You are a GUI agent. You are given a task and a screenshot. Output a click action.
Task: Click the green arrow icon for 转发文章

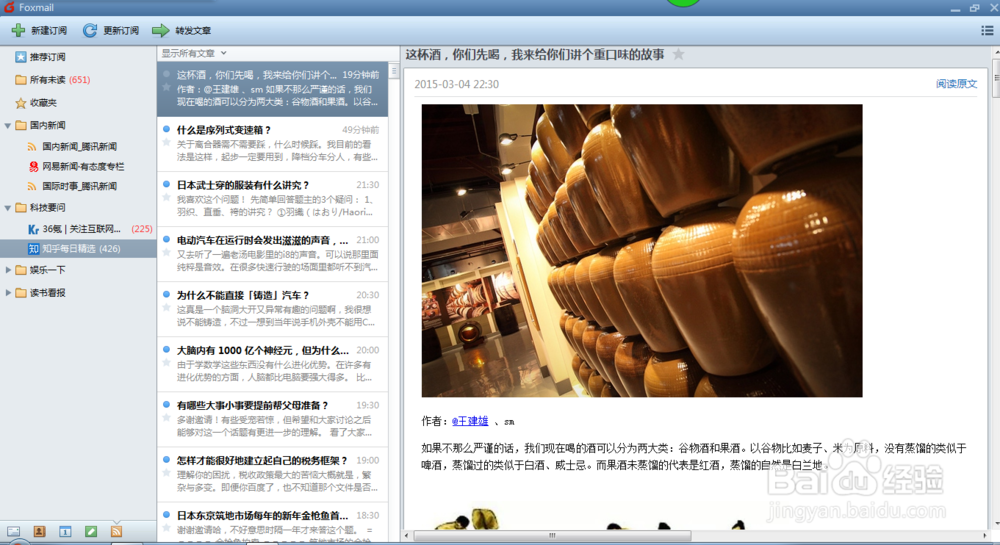pyautogui.click(x=161, y=30)
